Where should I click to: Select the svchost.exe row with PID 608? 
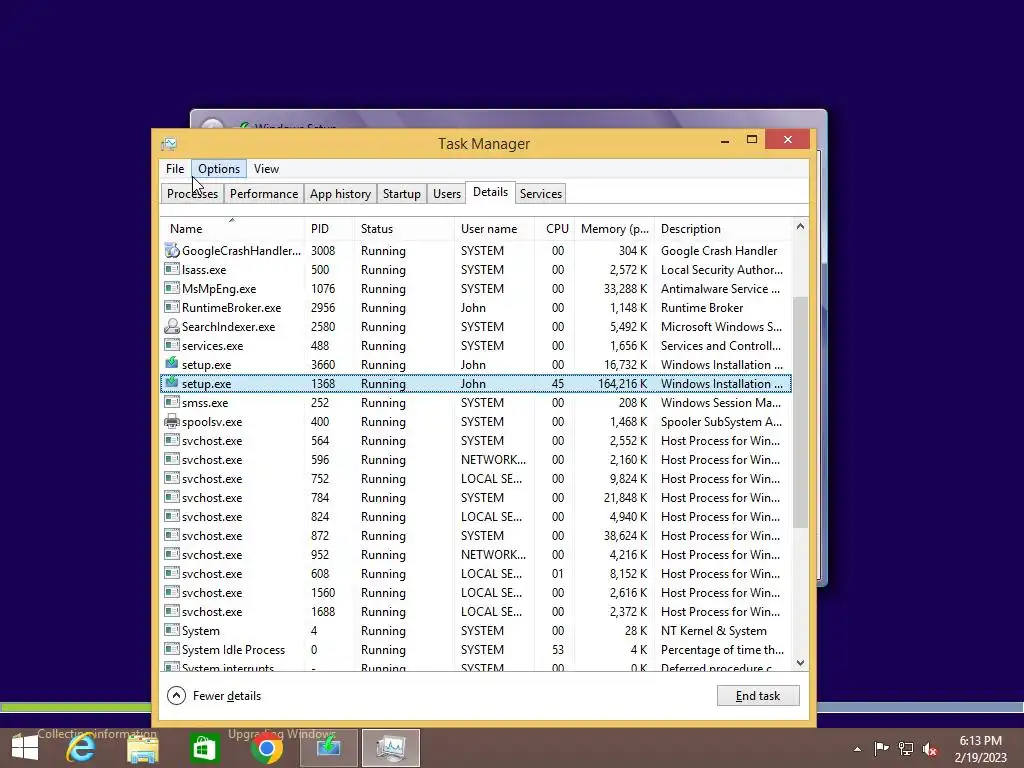[x=475, y=573]
